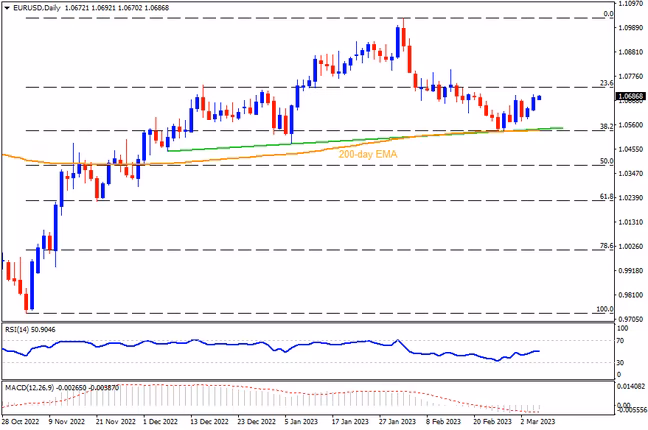
Task: Click price axis value 1.03470
Action: pyautogui.click(x=631, y=173)
